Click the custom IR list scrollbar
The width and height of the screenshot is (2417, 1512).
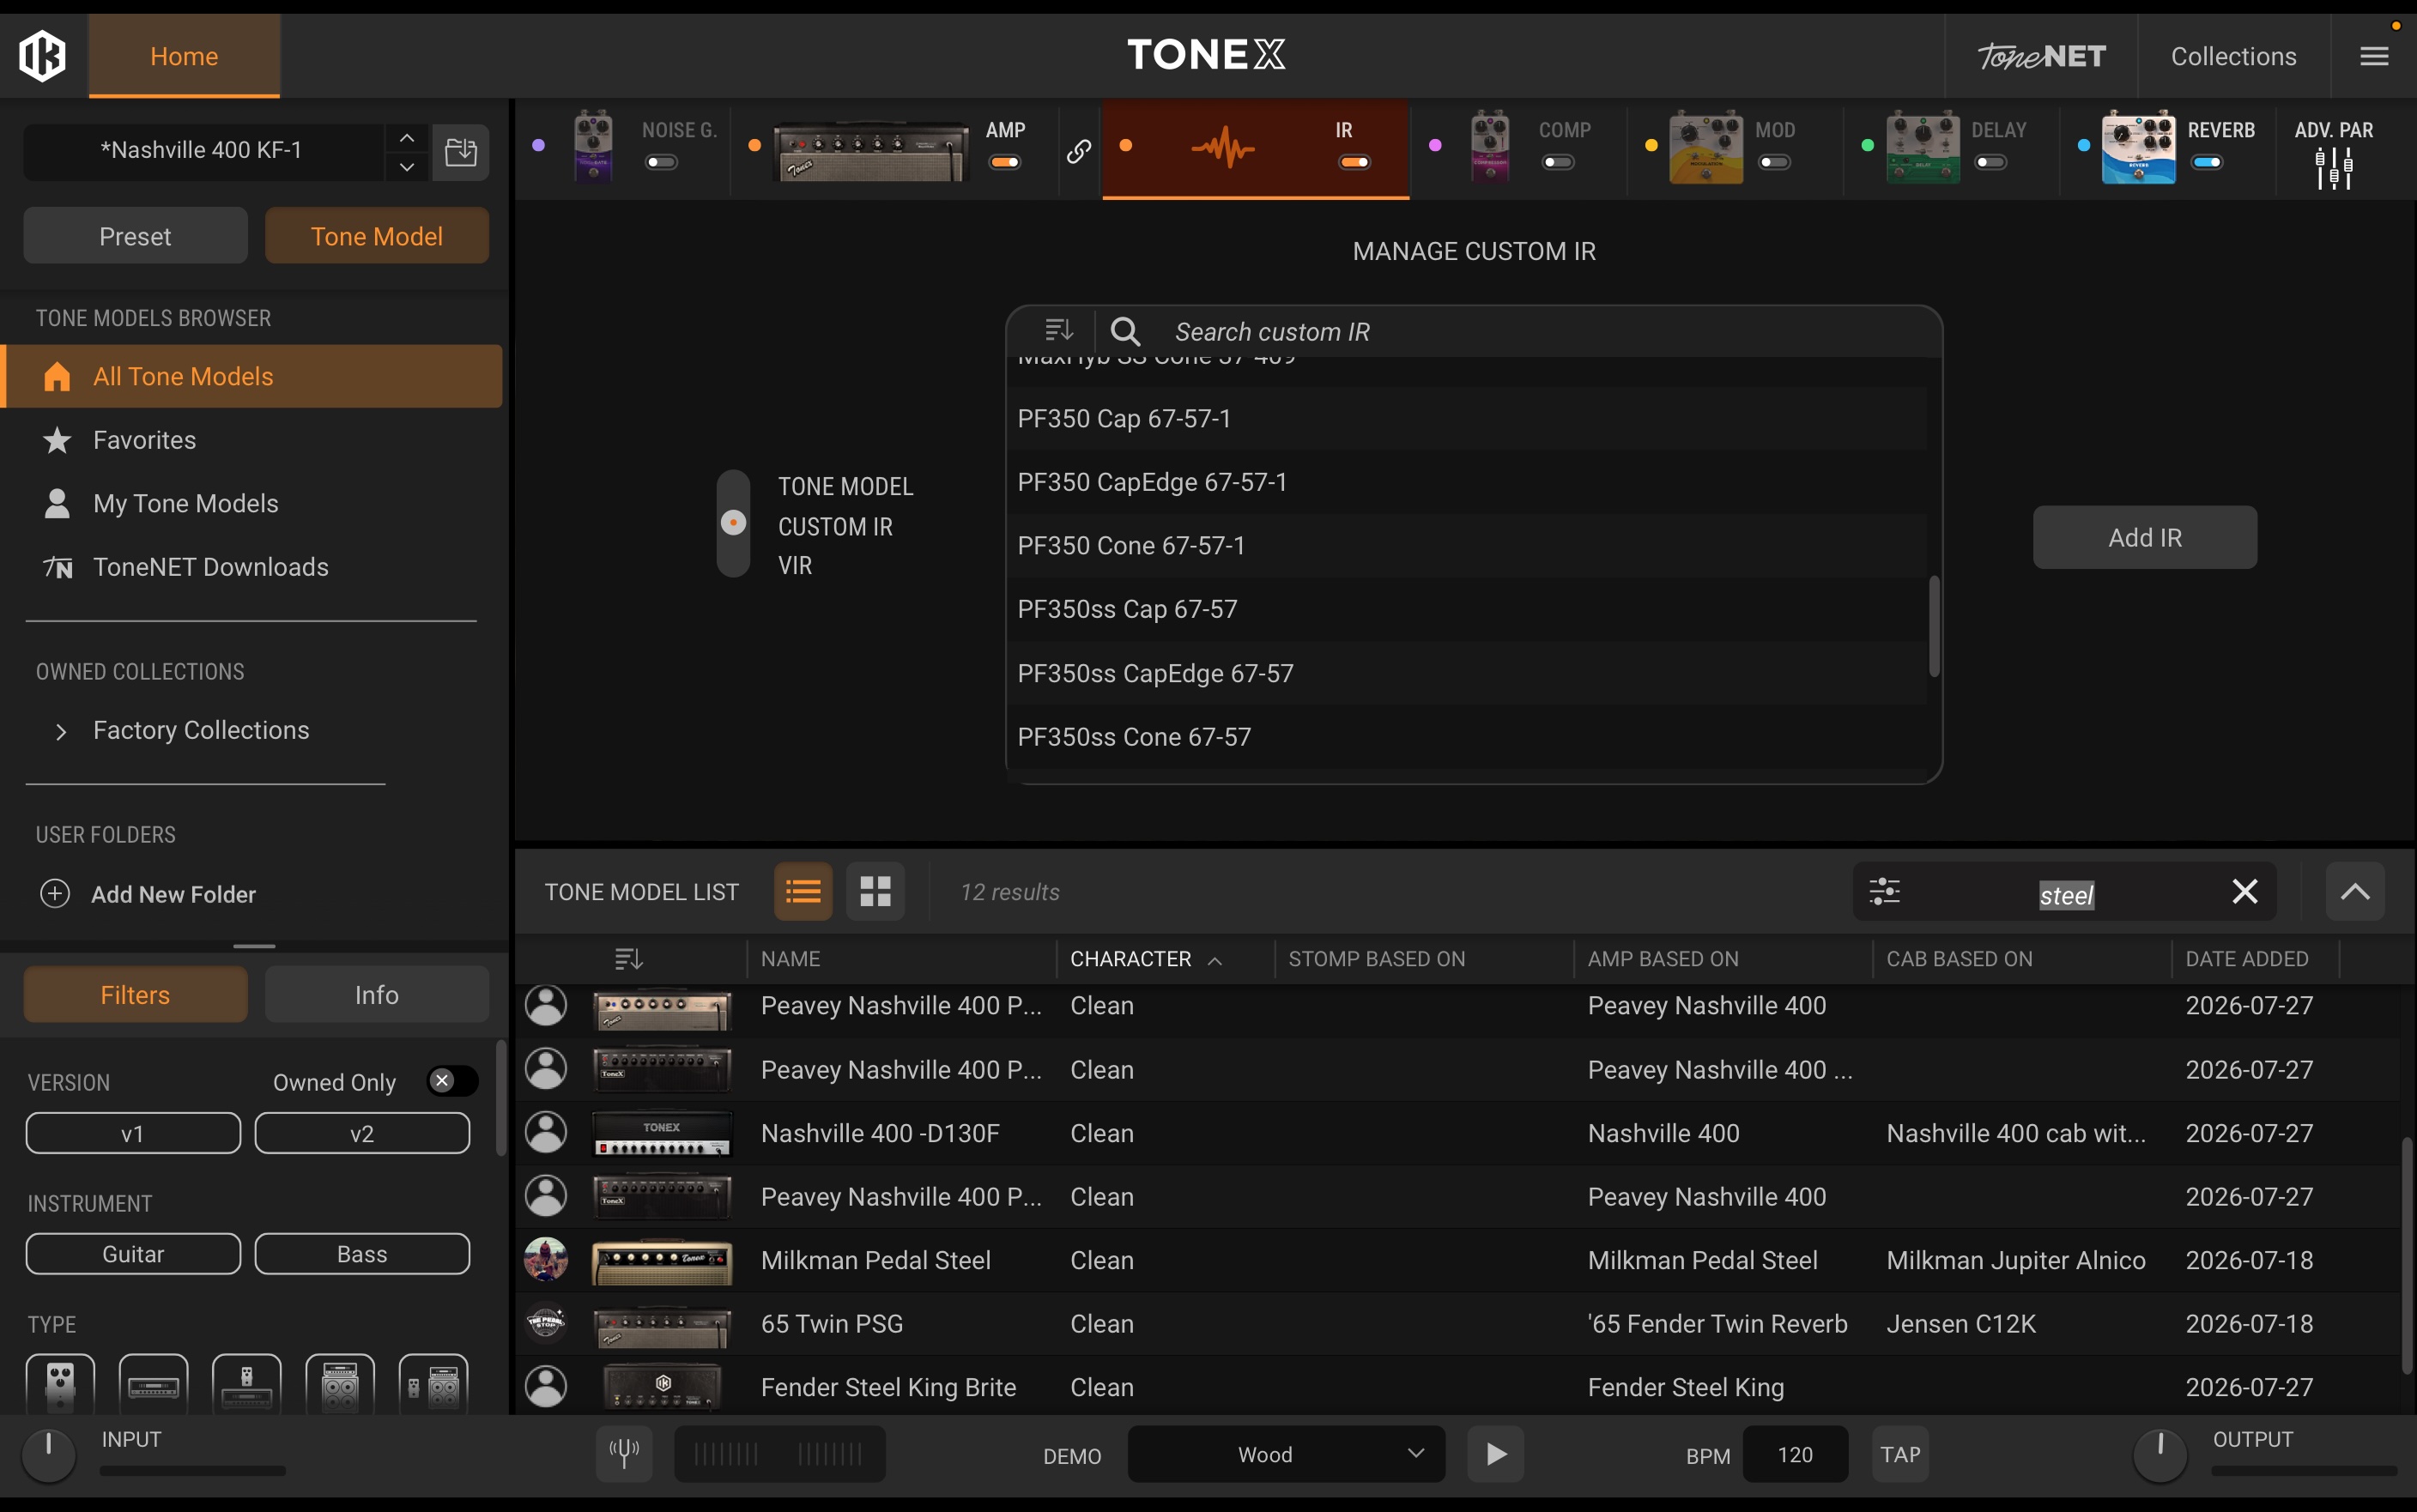click(x=1934, y=626)
